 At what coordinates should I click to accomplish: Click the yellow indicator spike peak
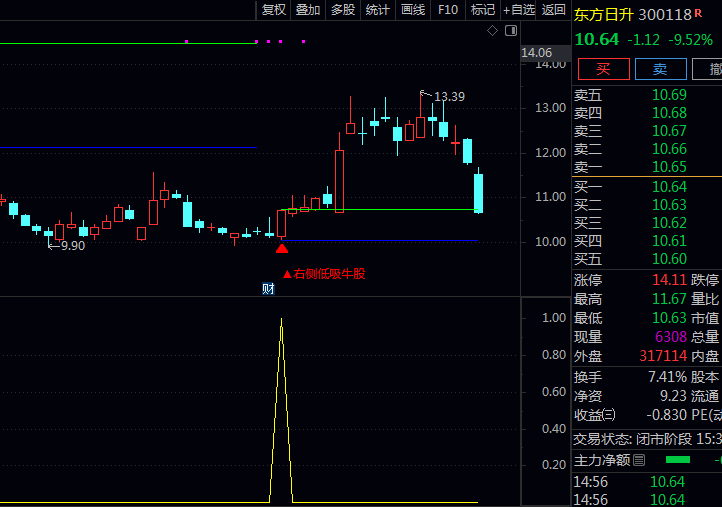(281, 320)
